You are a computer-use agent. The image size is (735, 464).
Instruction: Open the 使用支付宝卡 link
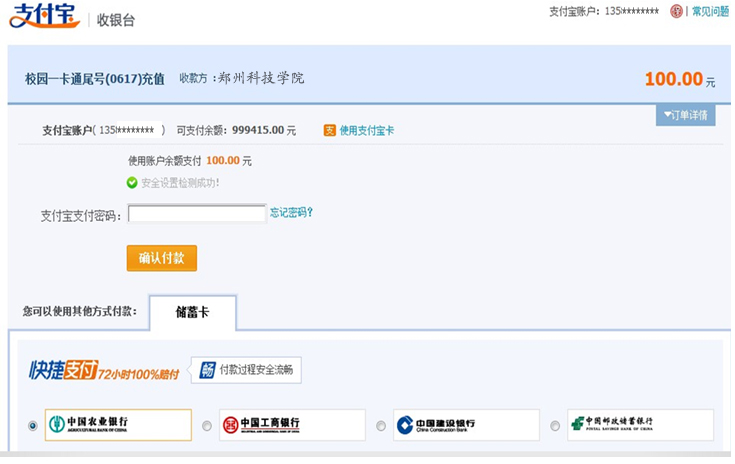pos(367,130)
